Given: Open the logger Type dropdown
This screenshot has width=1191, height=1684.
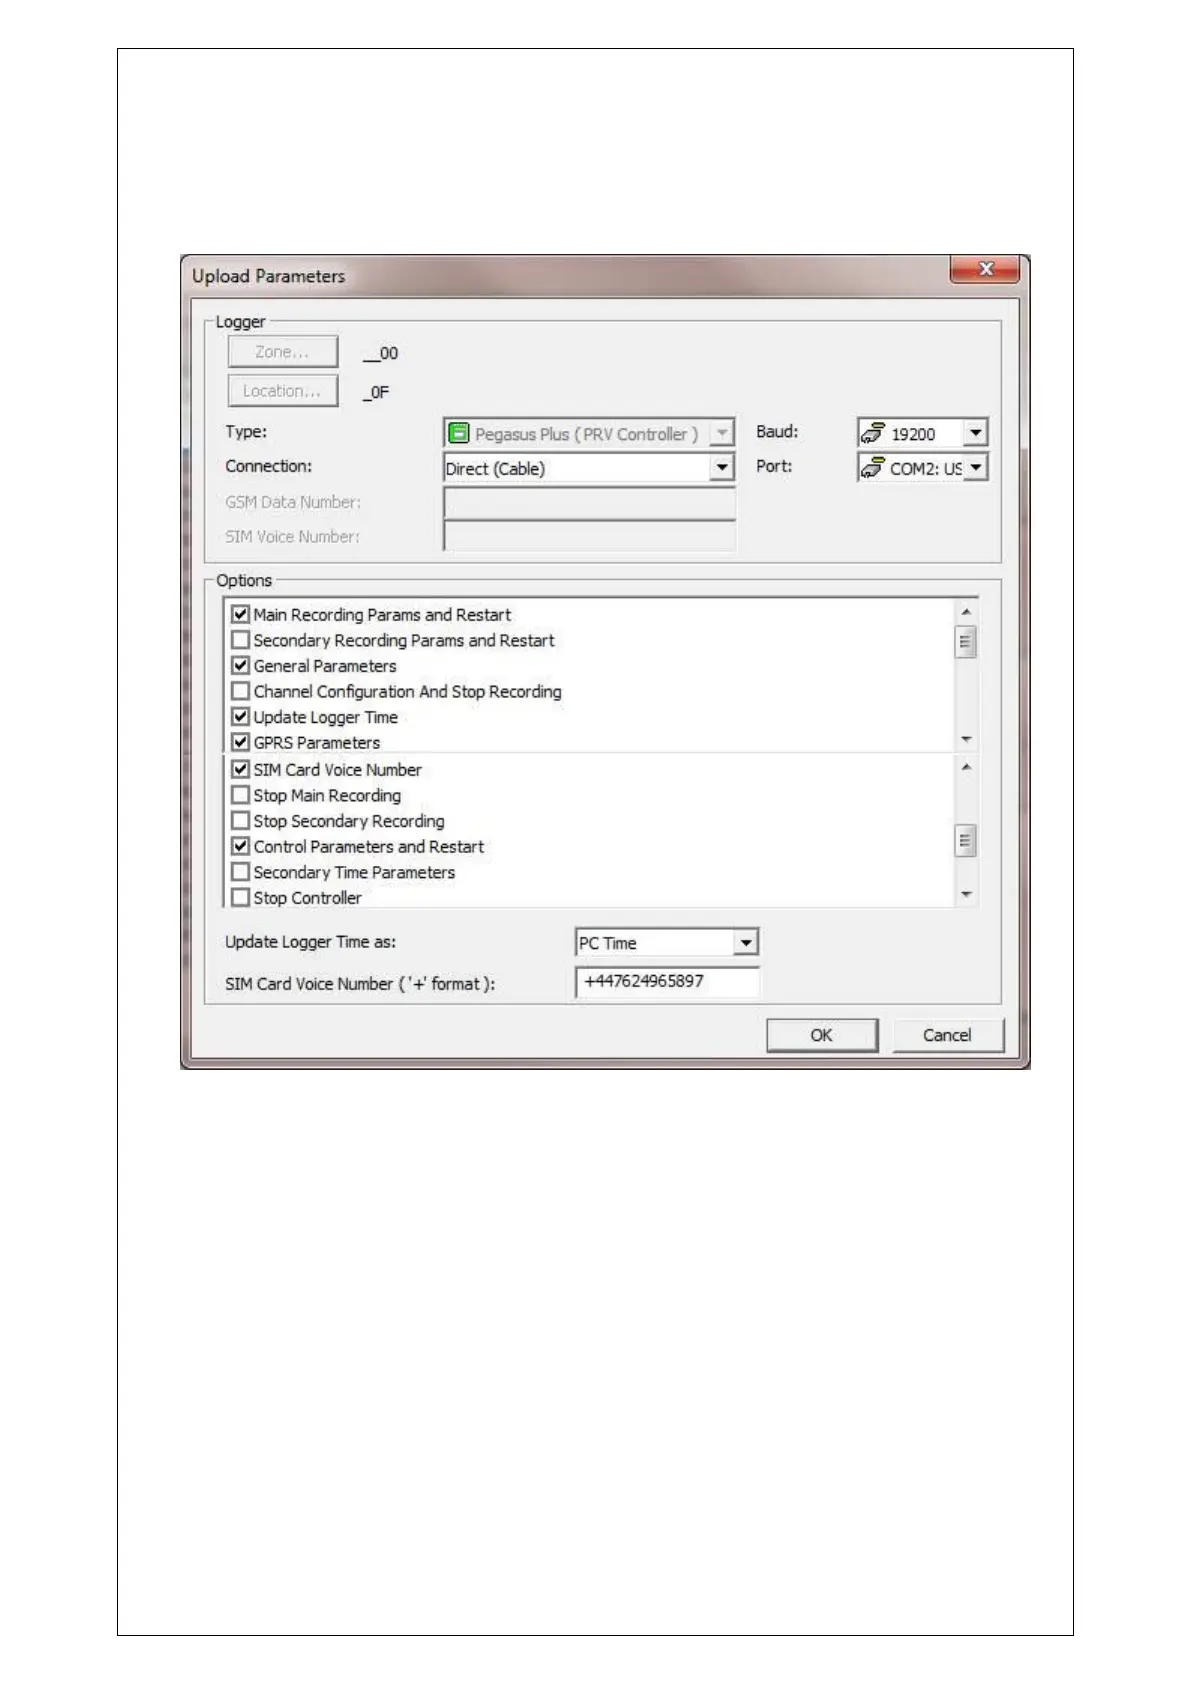Looking at the screenshot, I should [722, 433].
